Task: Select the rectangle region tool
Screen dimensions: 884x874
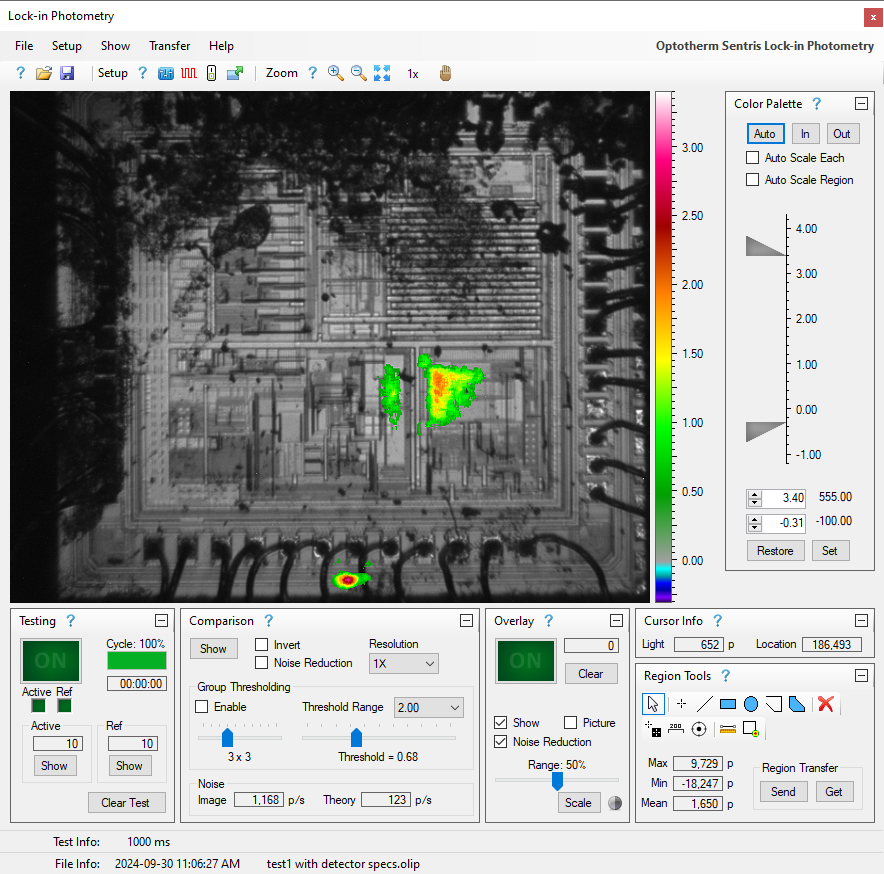Action: pos(727,704)
